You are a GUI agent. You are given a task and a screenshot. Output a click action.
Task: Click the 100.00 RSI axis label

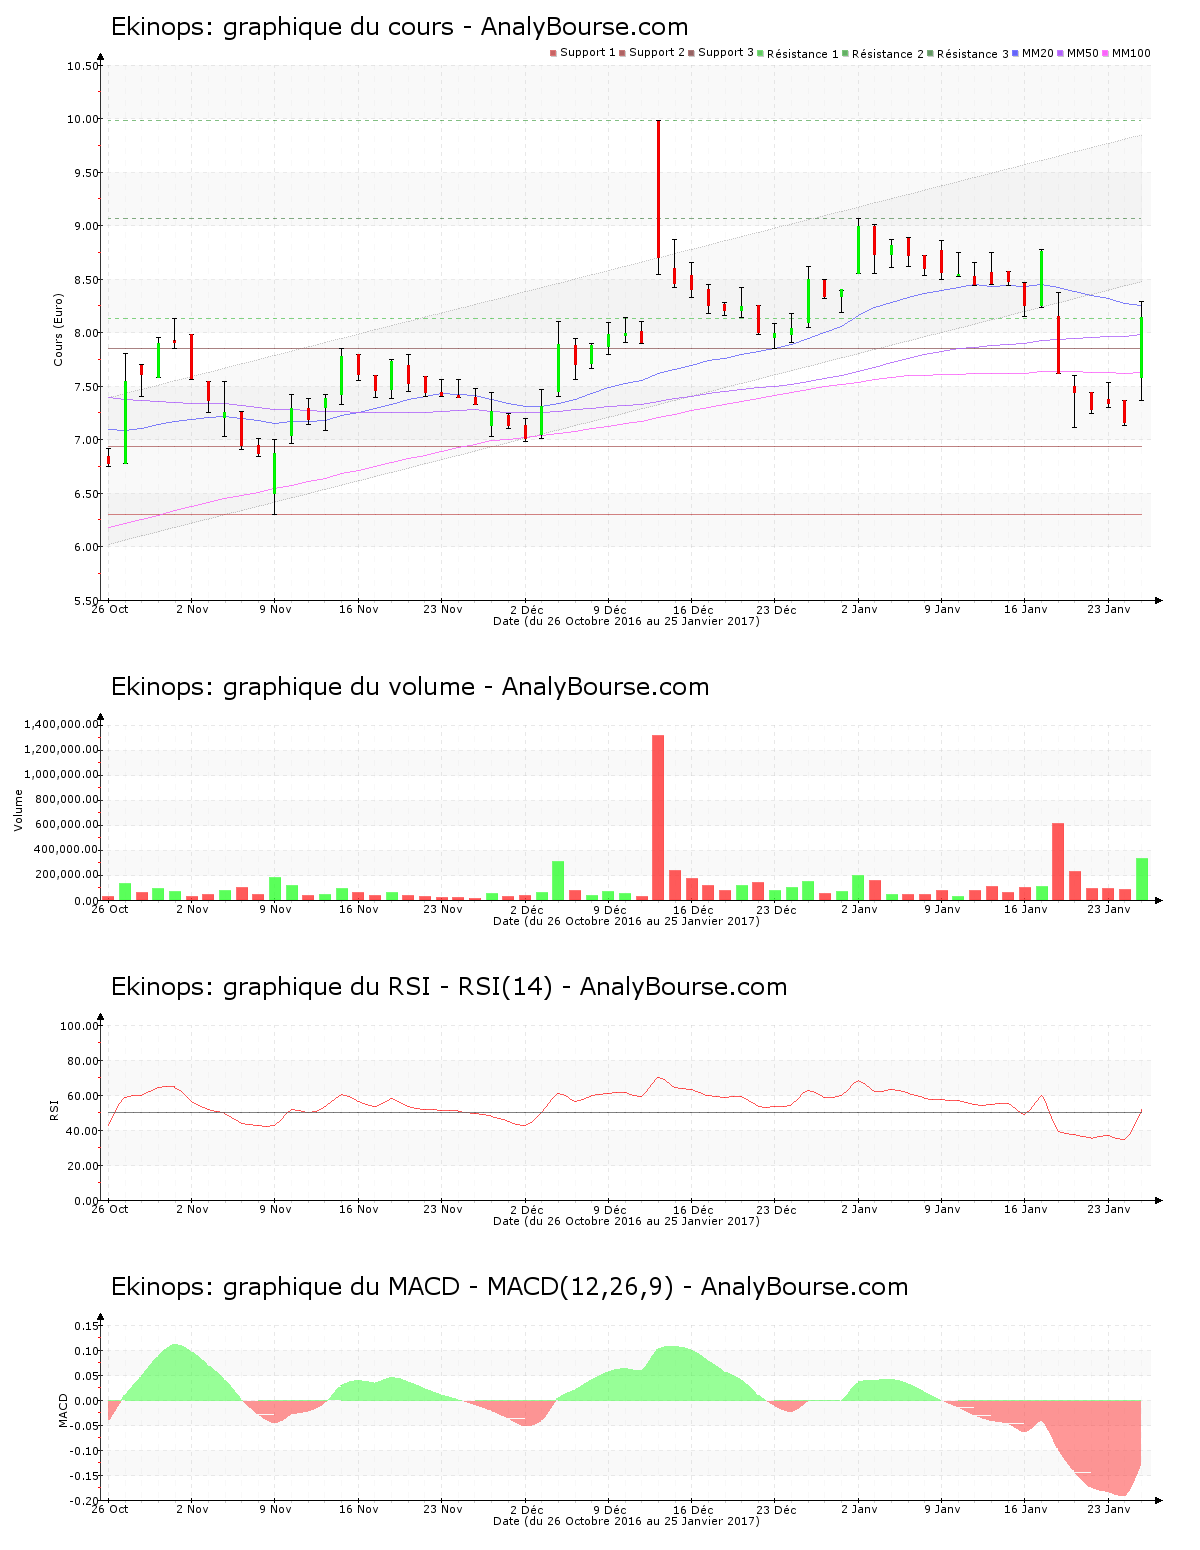pyautogui.click(x=80, y=1026)
